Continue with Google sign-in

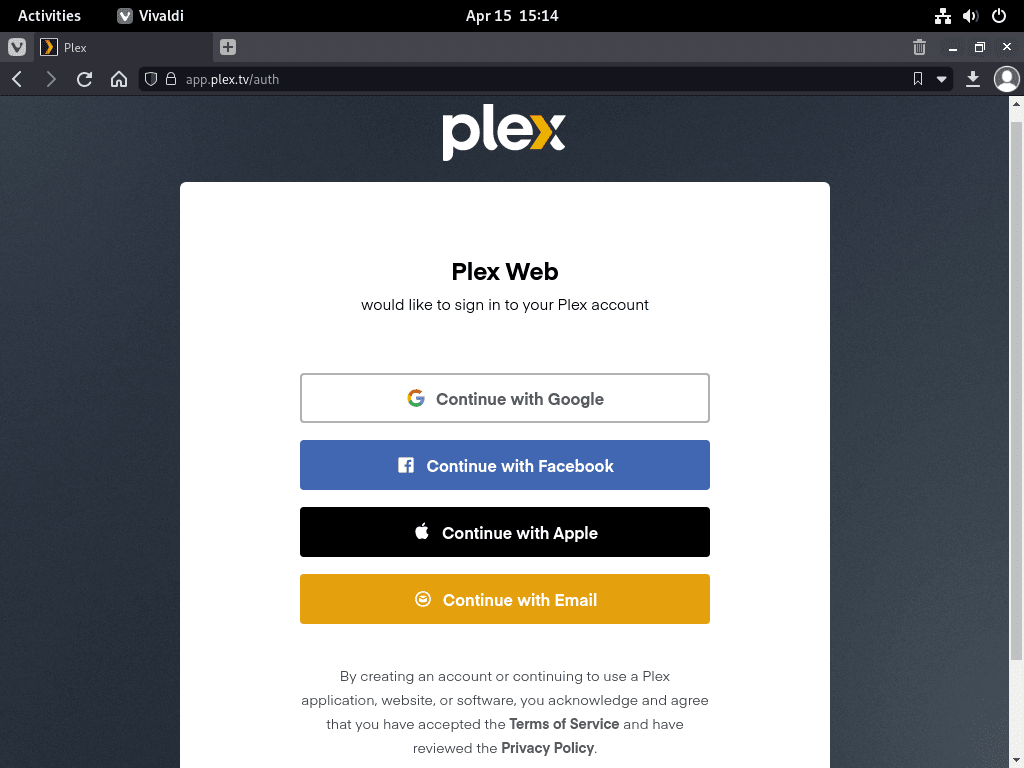[505, 398]
